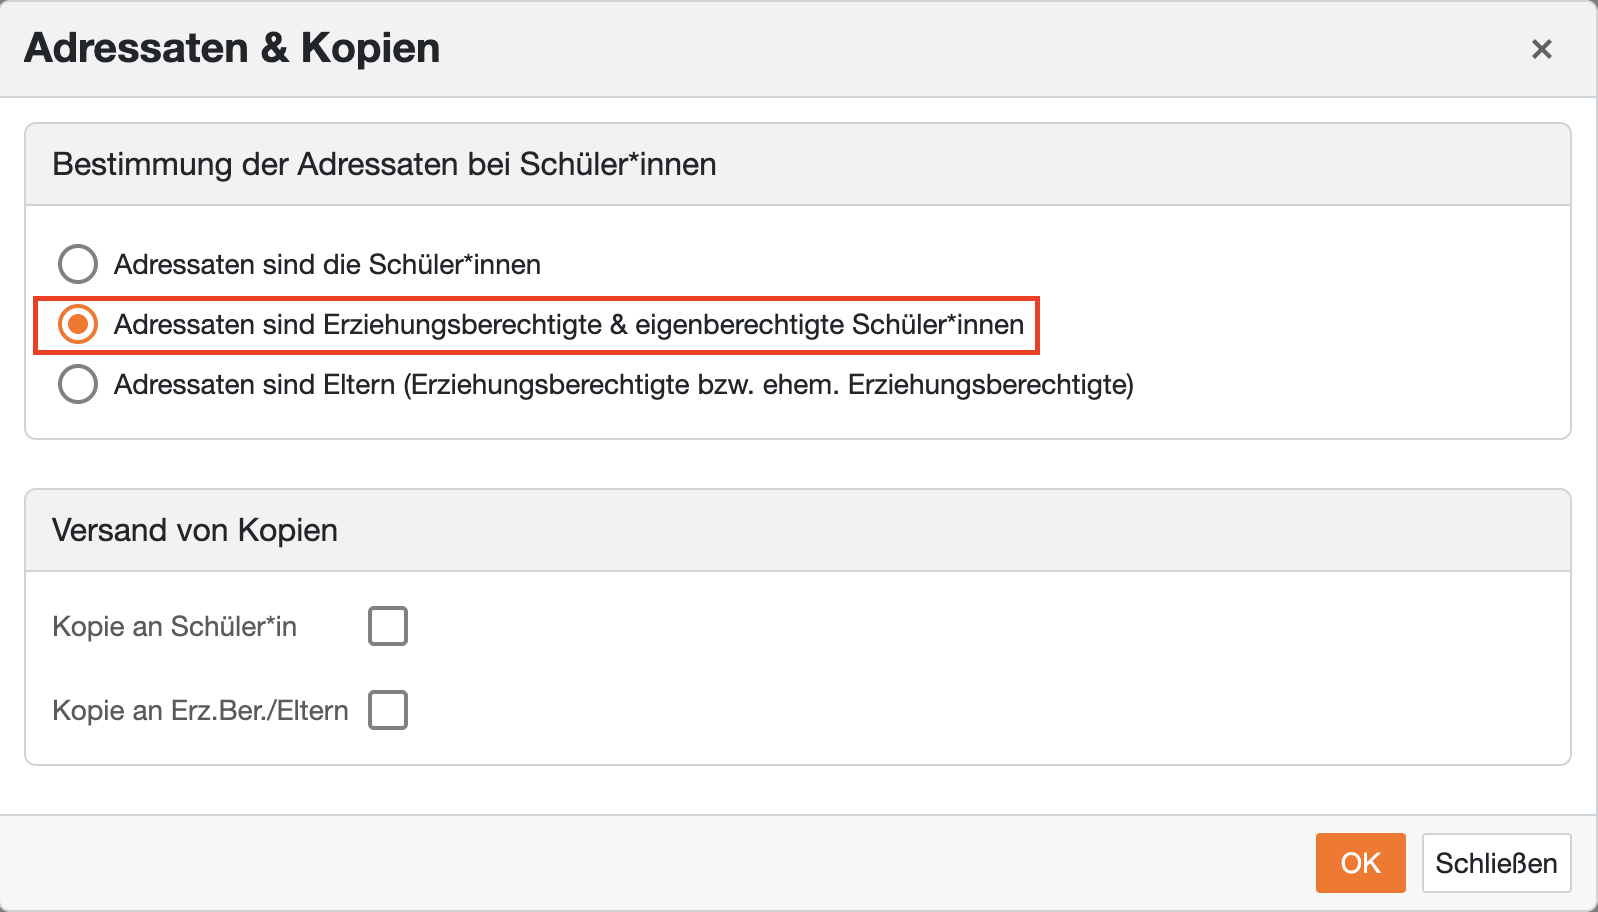Screen dimensions: 1598x912
Task: Click the word 'Kopien' in the dialog title
Action: [370, 48]
